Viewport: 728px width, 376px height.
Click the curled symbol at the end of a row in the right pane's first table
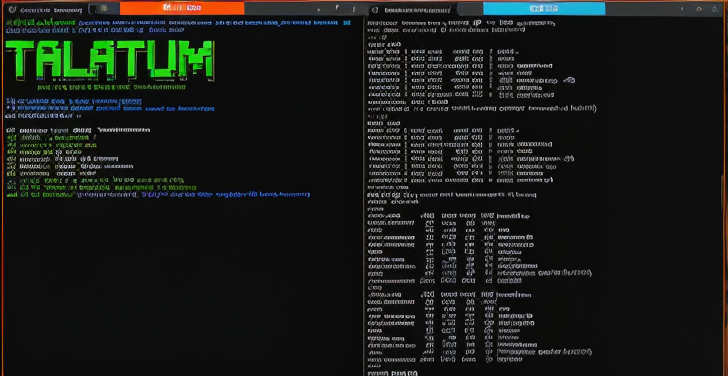tap(569, 80)
